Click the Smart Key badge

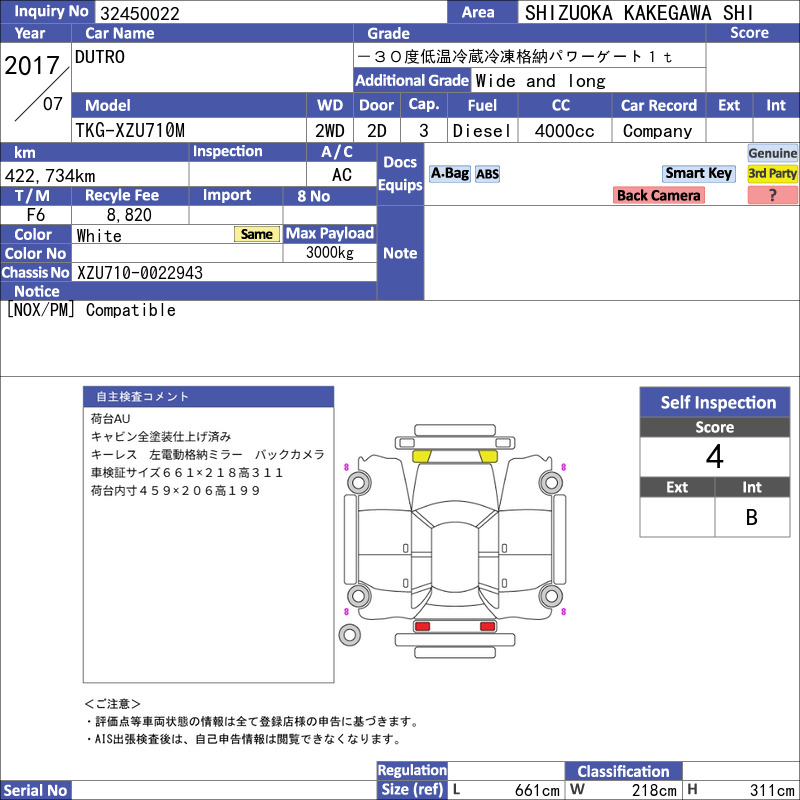coord(698,173)
